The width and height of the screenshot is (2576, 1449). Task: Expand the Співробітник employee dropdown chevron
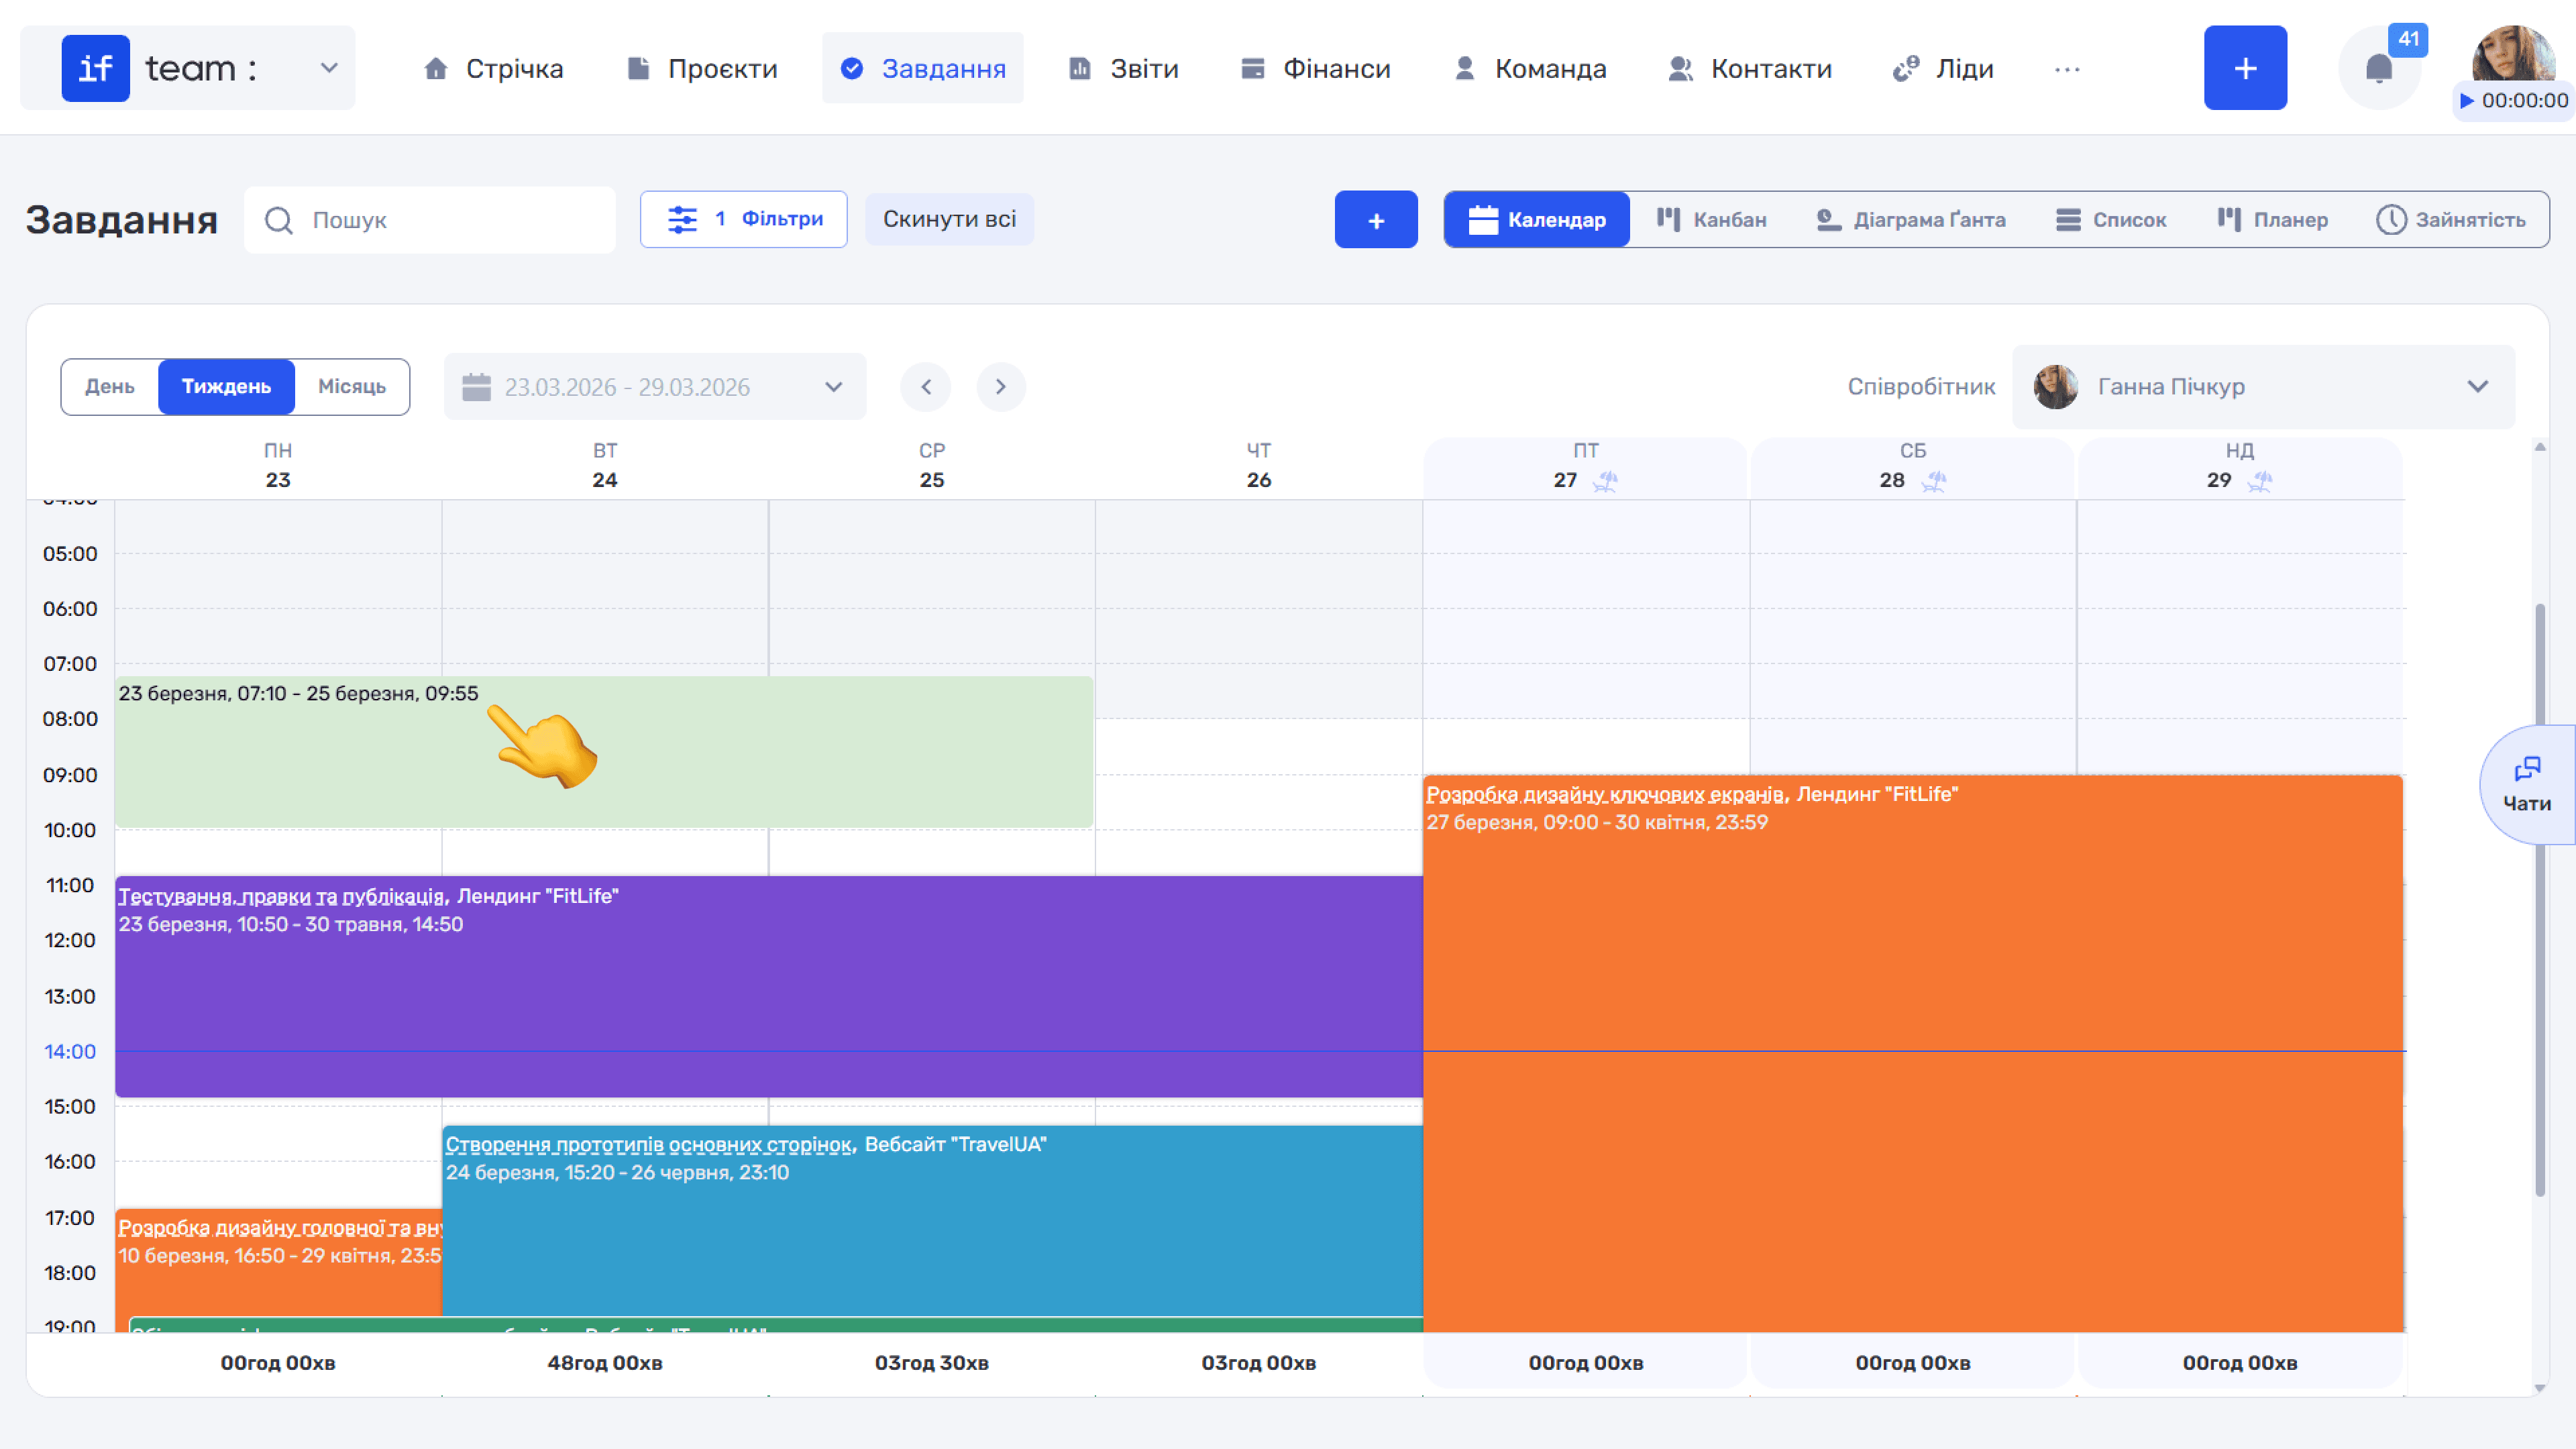coord(2477,387)
